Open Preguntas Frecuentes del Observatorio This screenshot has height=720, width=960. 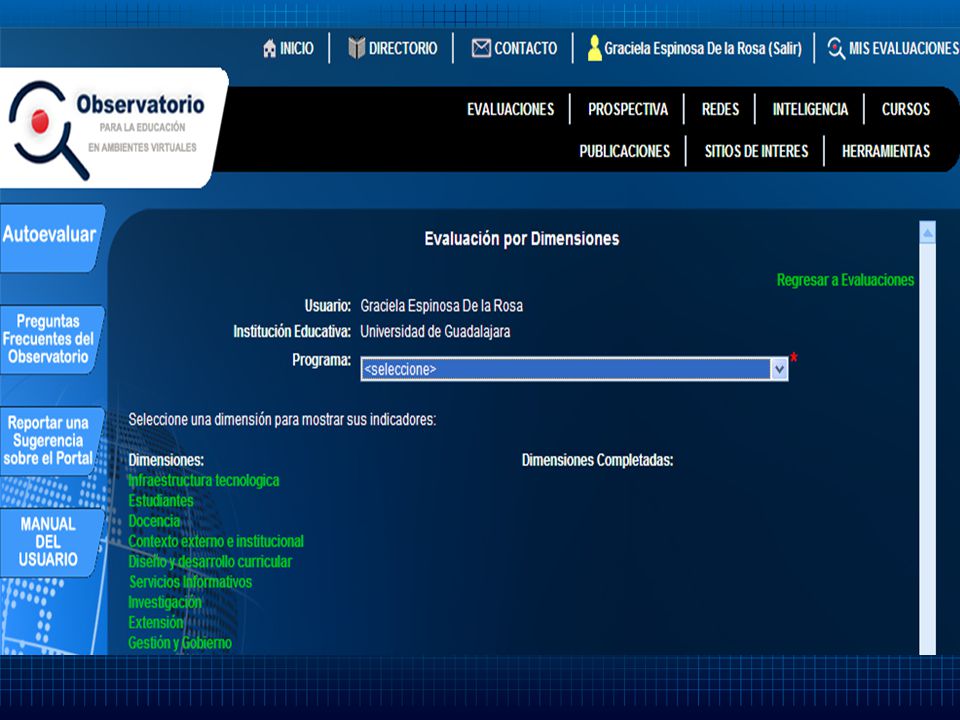(50, 339)
